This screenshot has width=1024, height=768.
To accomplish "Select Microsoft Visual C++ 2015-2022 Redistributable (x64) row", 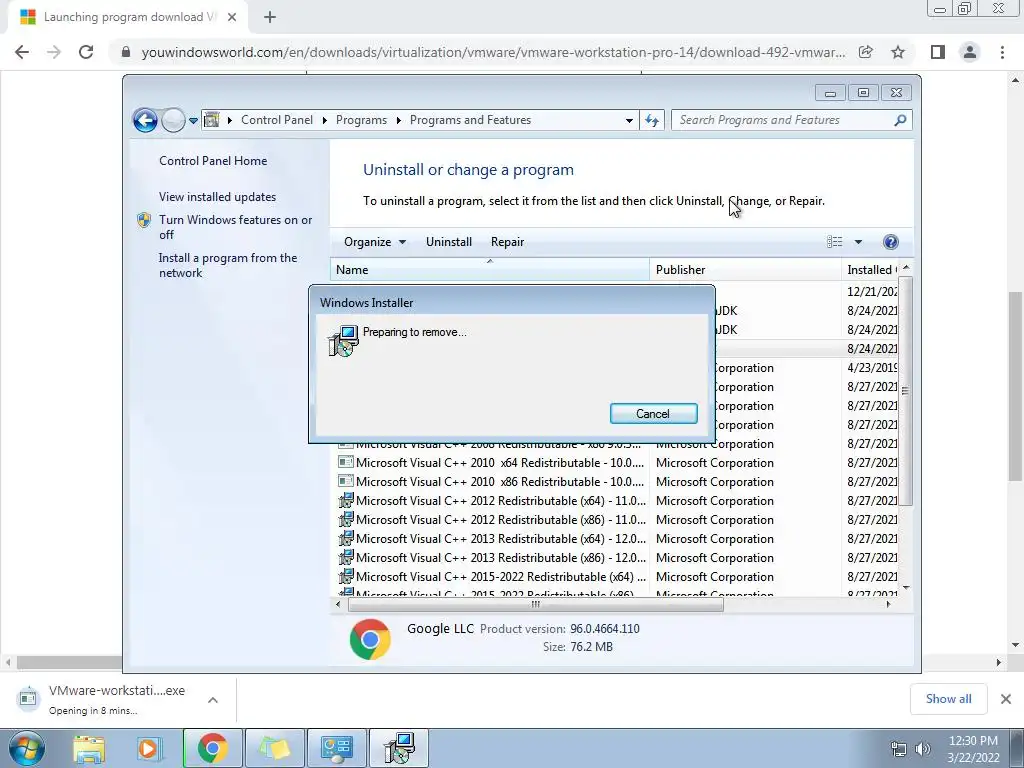I will (x=617, y=577).
